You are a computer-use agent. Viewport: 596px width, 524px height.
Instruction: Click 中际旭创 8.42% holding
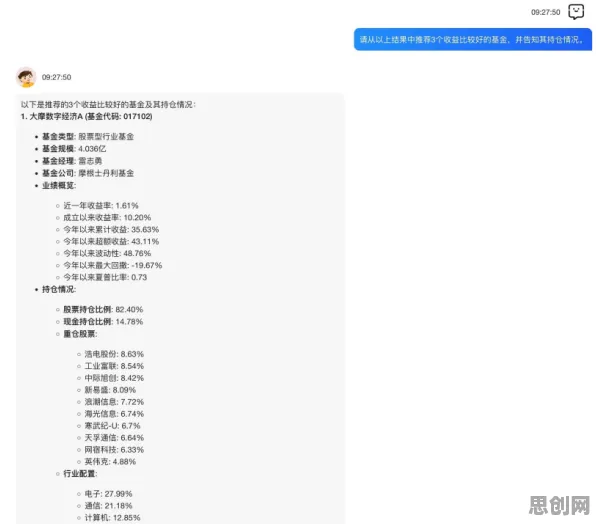[114, 378]
